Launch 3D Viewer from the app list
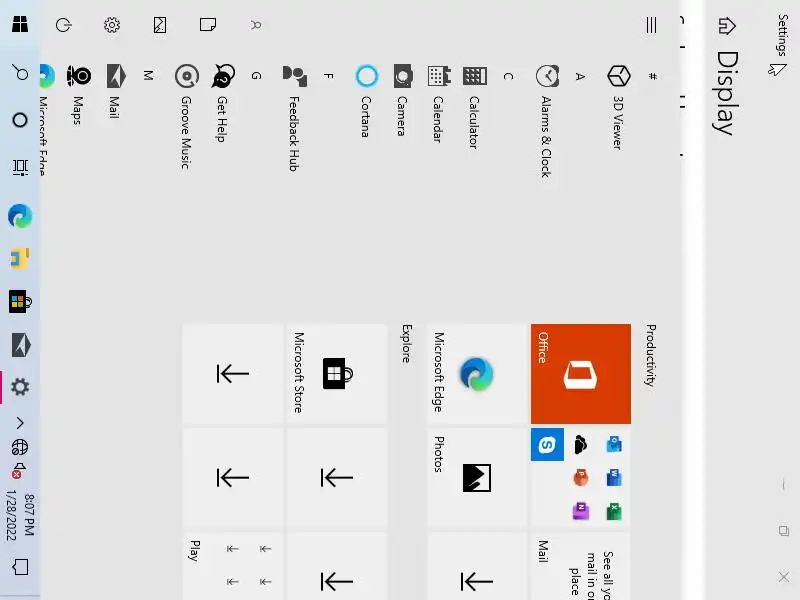The width and height of the screenshot is (800, 600). (619, 107)
